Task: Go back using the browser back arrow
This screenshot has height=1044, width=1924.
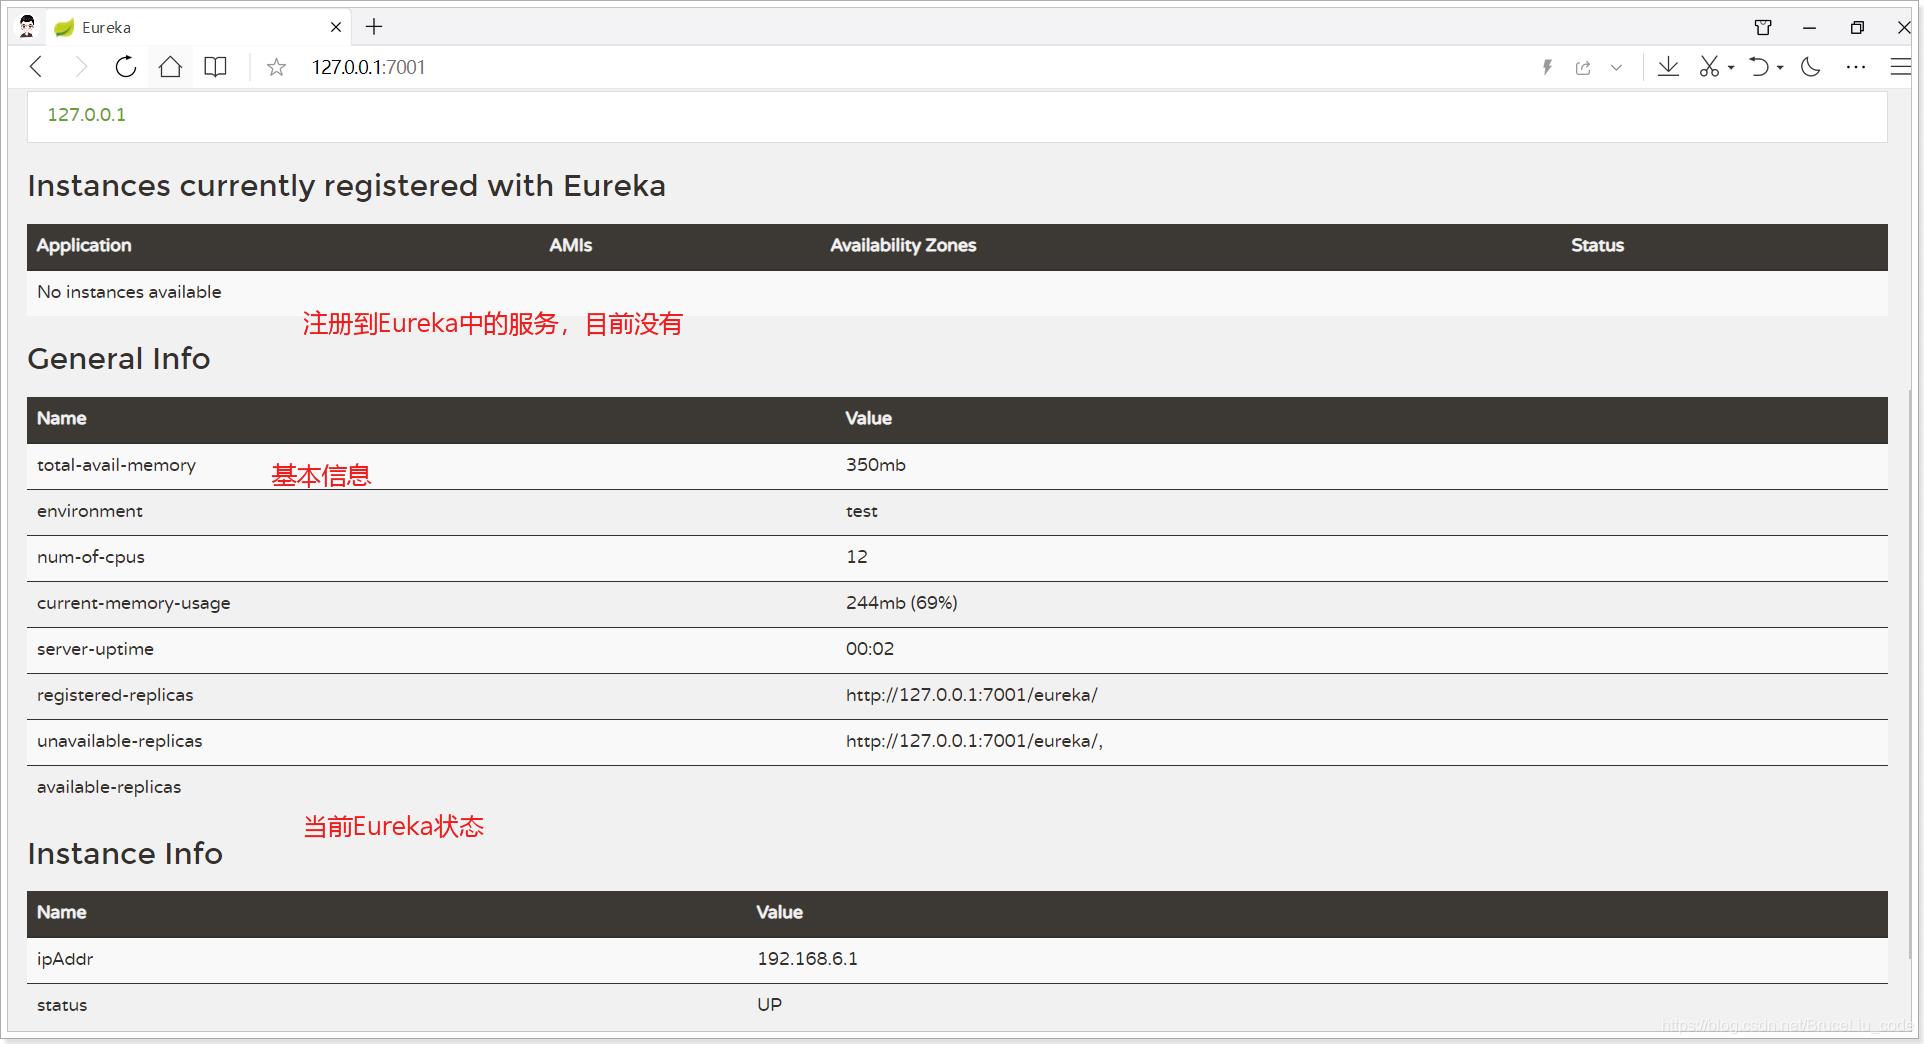Action: click(x=37, y=67)
